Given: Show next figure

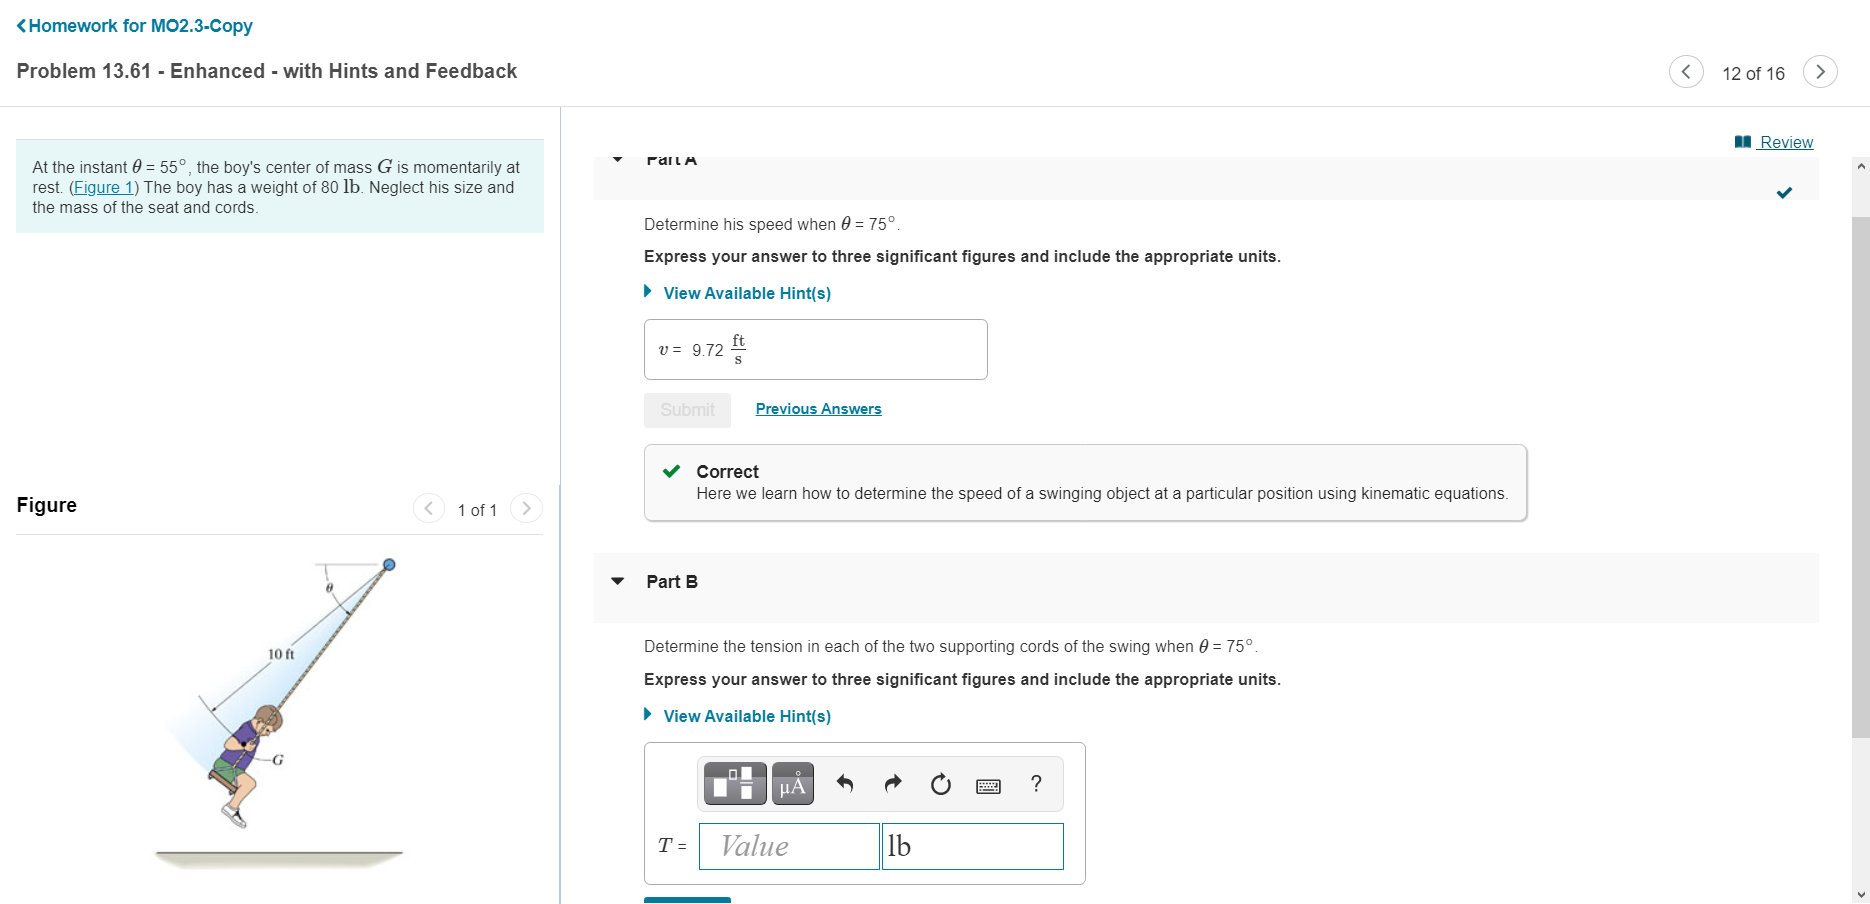Looking at the screenshot, I should [526, 508].
